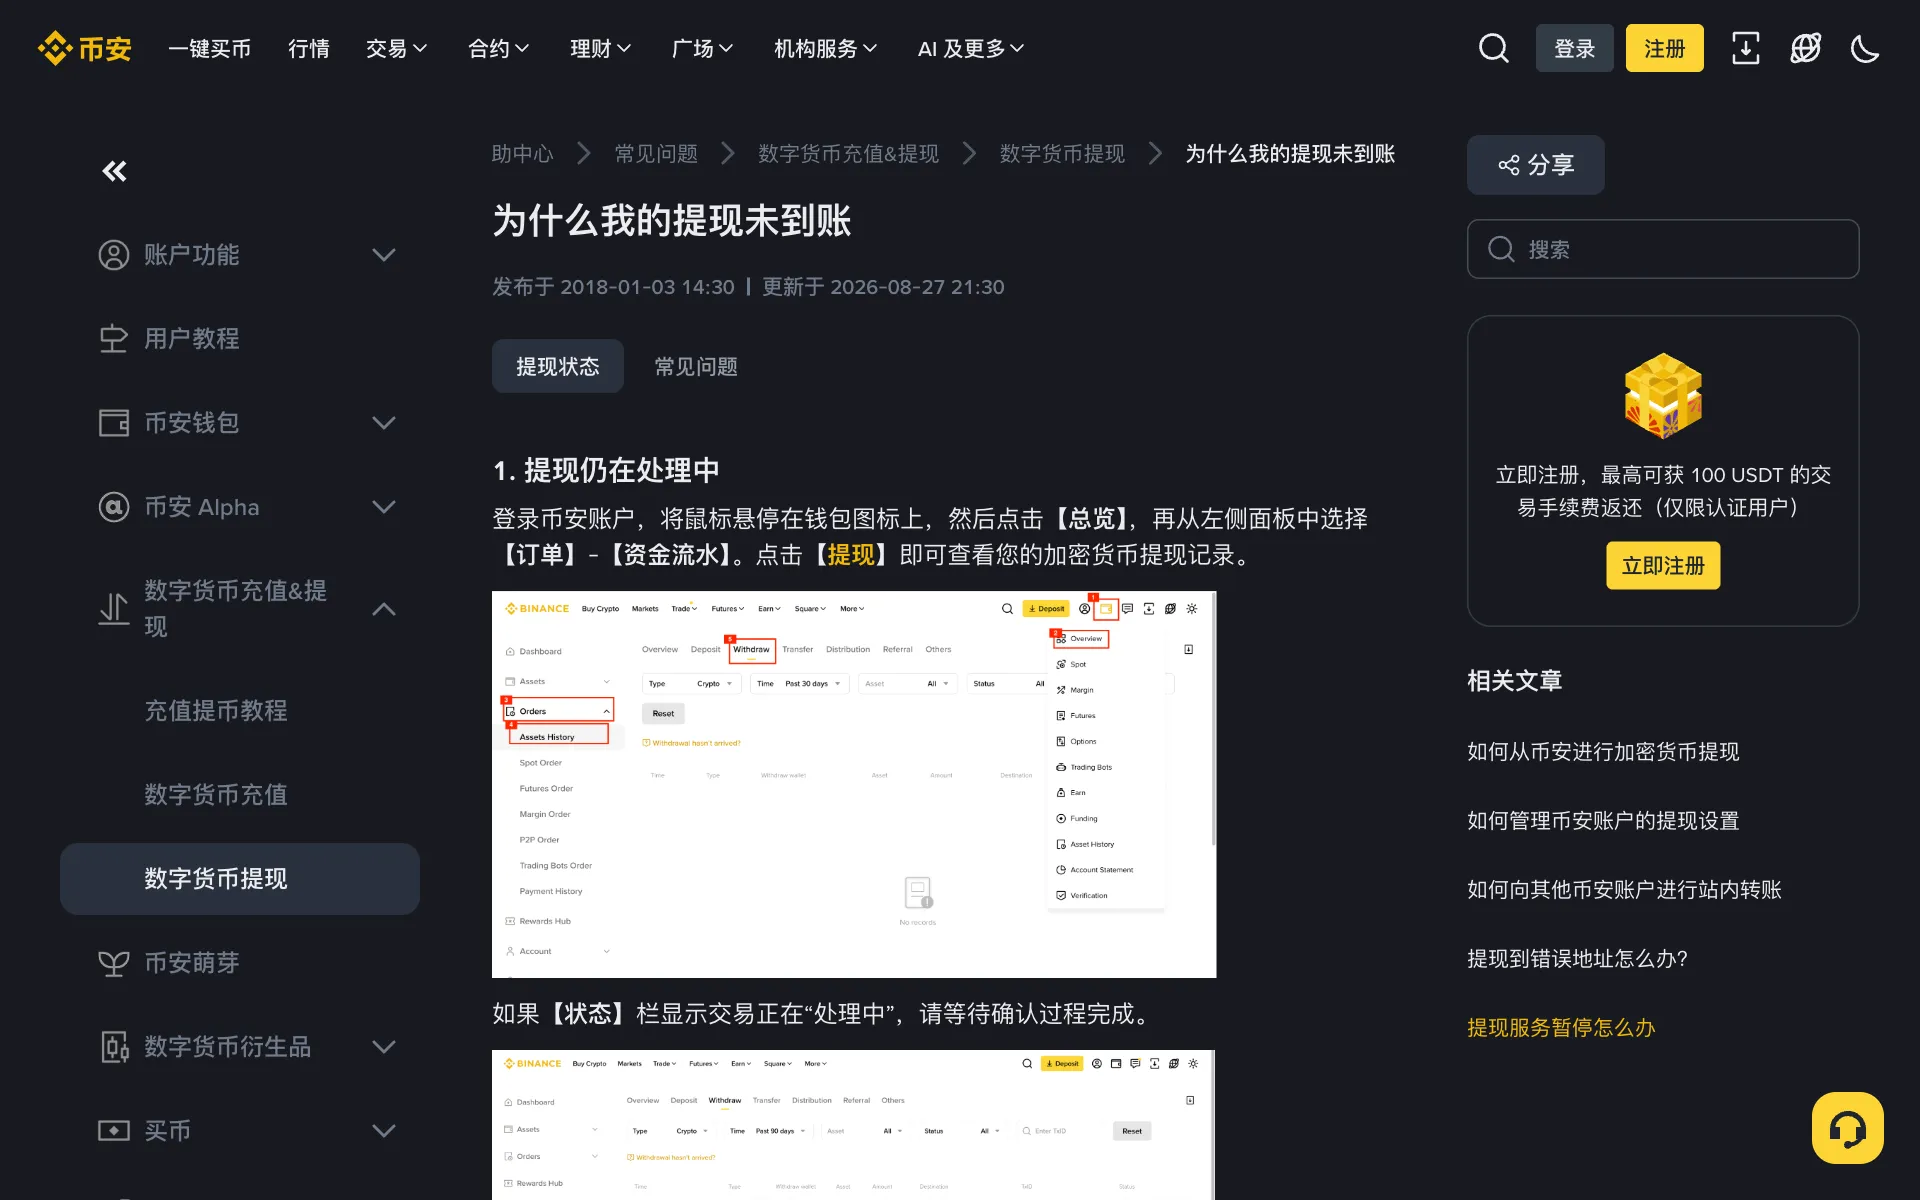
Task: Open the first tutorial screenshot image
Action: (x=854, y=784)
